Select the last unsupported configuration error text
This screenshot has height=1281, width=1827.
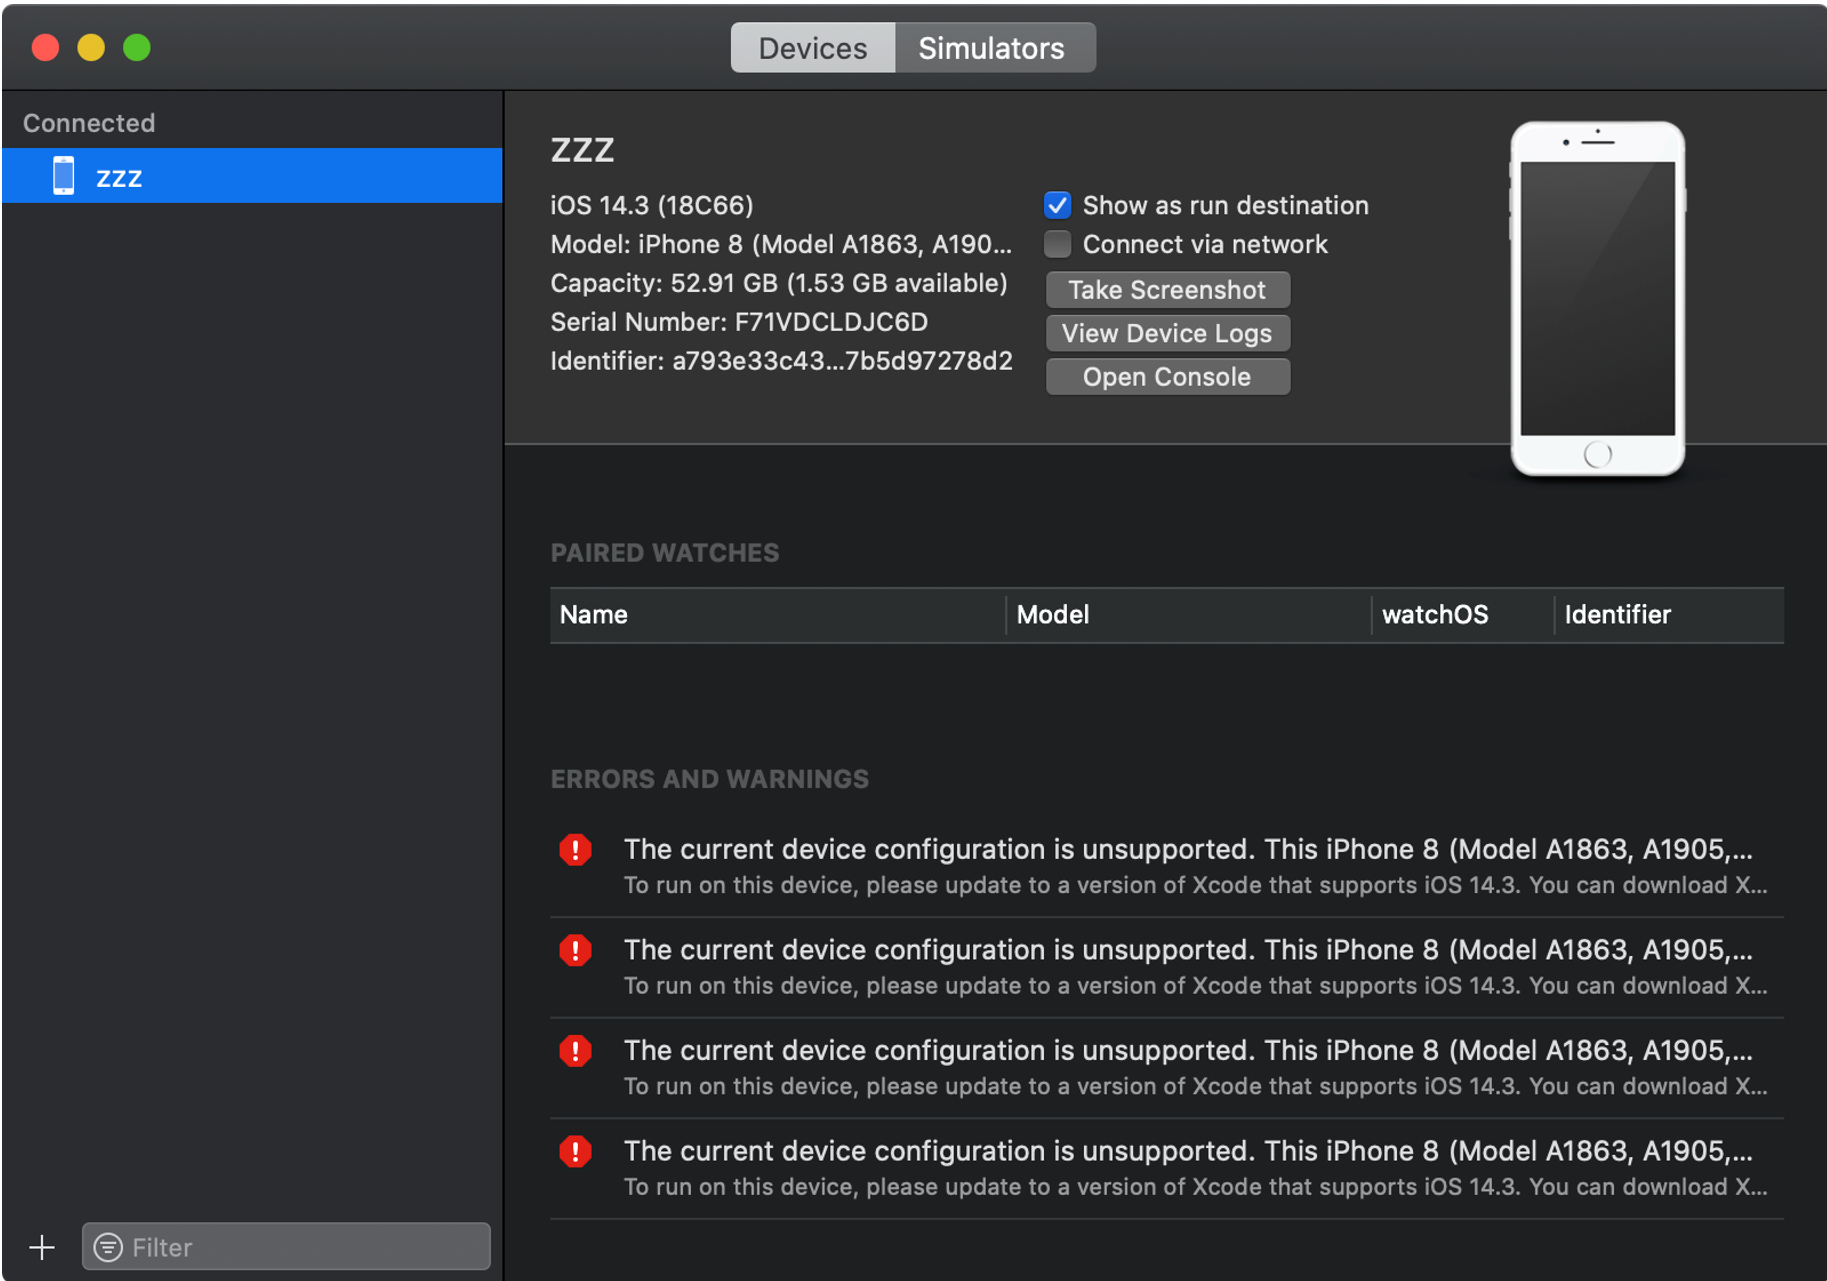pos(1188,1151)
